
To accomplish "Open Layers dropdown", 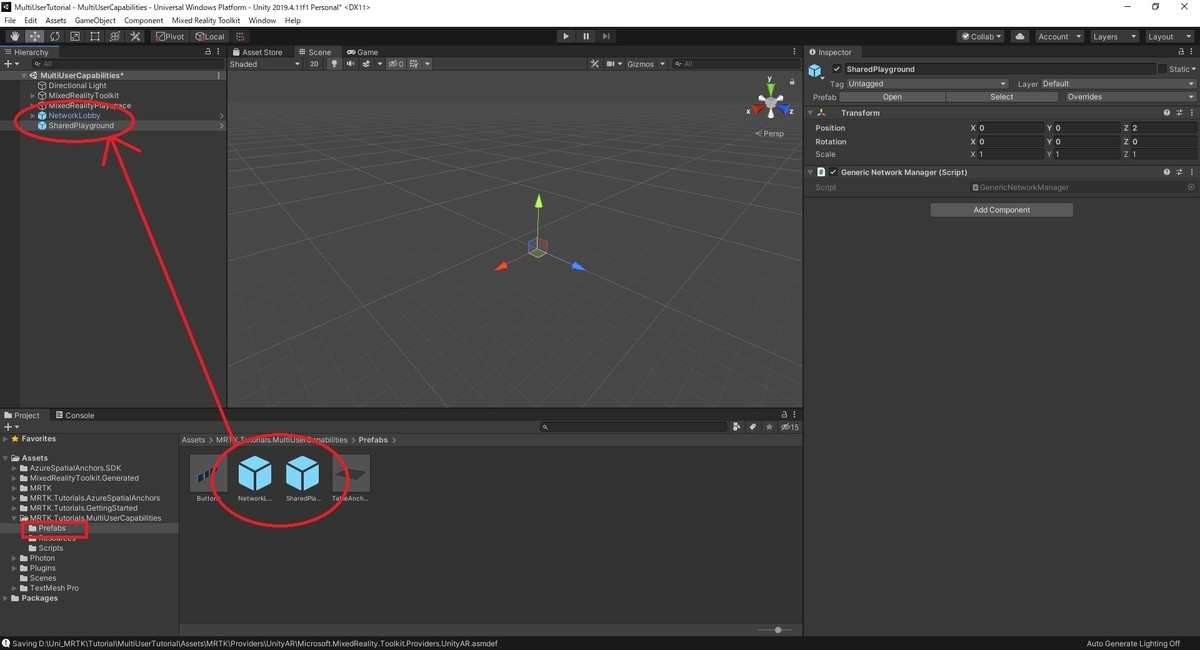I will pos(1114,36).
